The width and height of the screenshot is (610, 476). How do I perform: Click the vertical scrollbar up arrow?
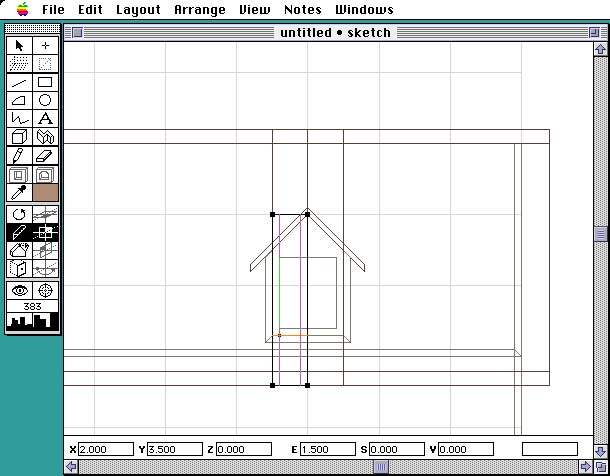pyautogui.click(x=601, y=50)
